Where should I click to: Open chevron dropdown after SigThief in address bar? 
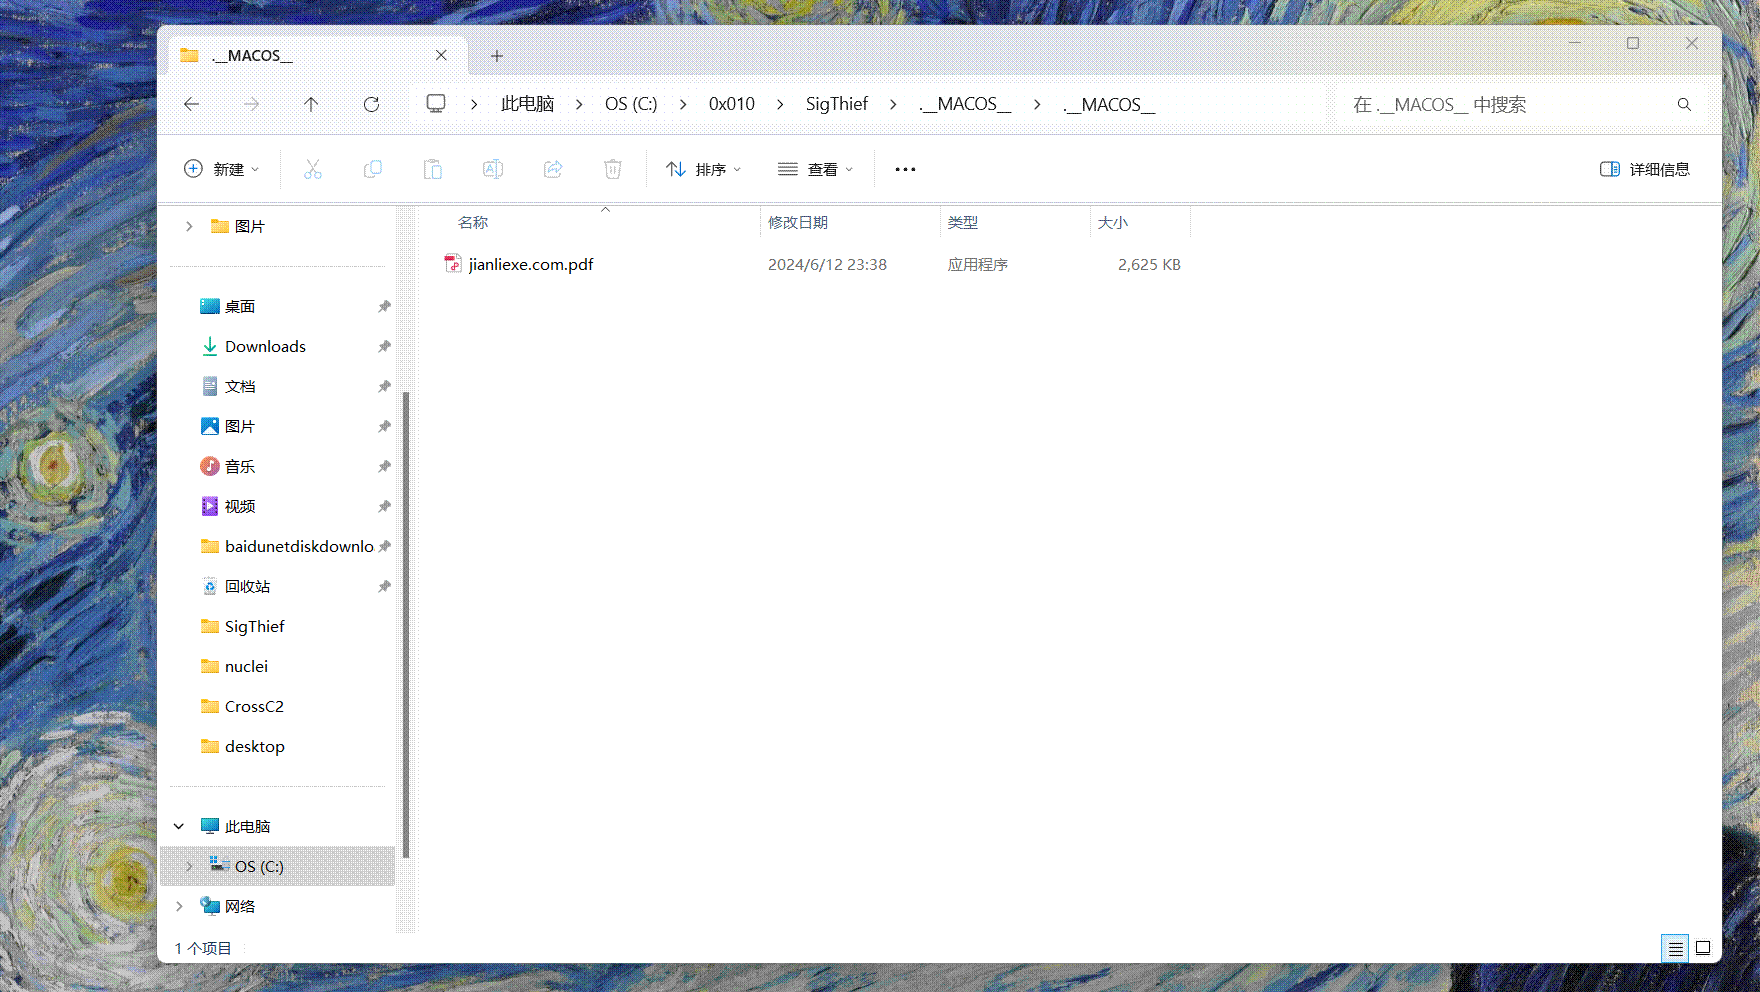coord(893,104)
